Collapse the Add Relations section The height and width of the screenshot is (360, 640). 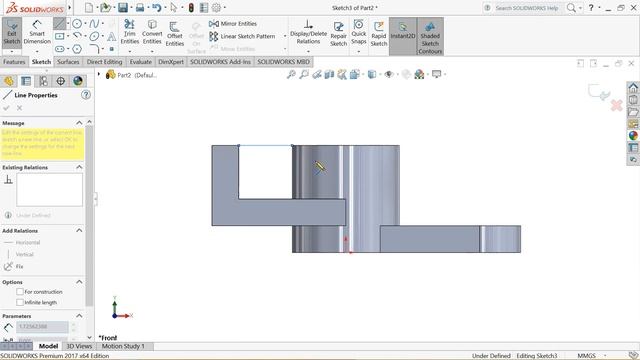[x=79, y=231]
